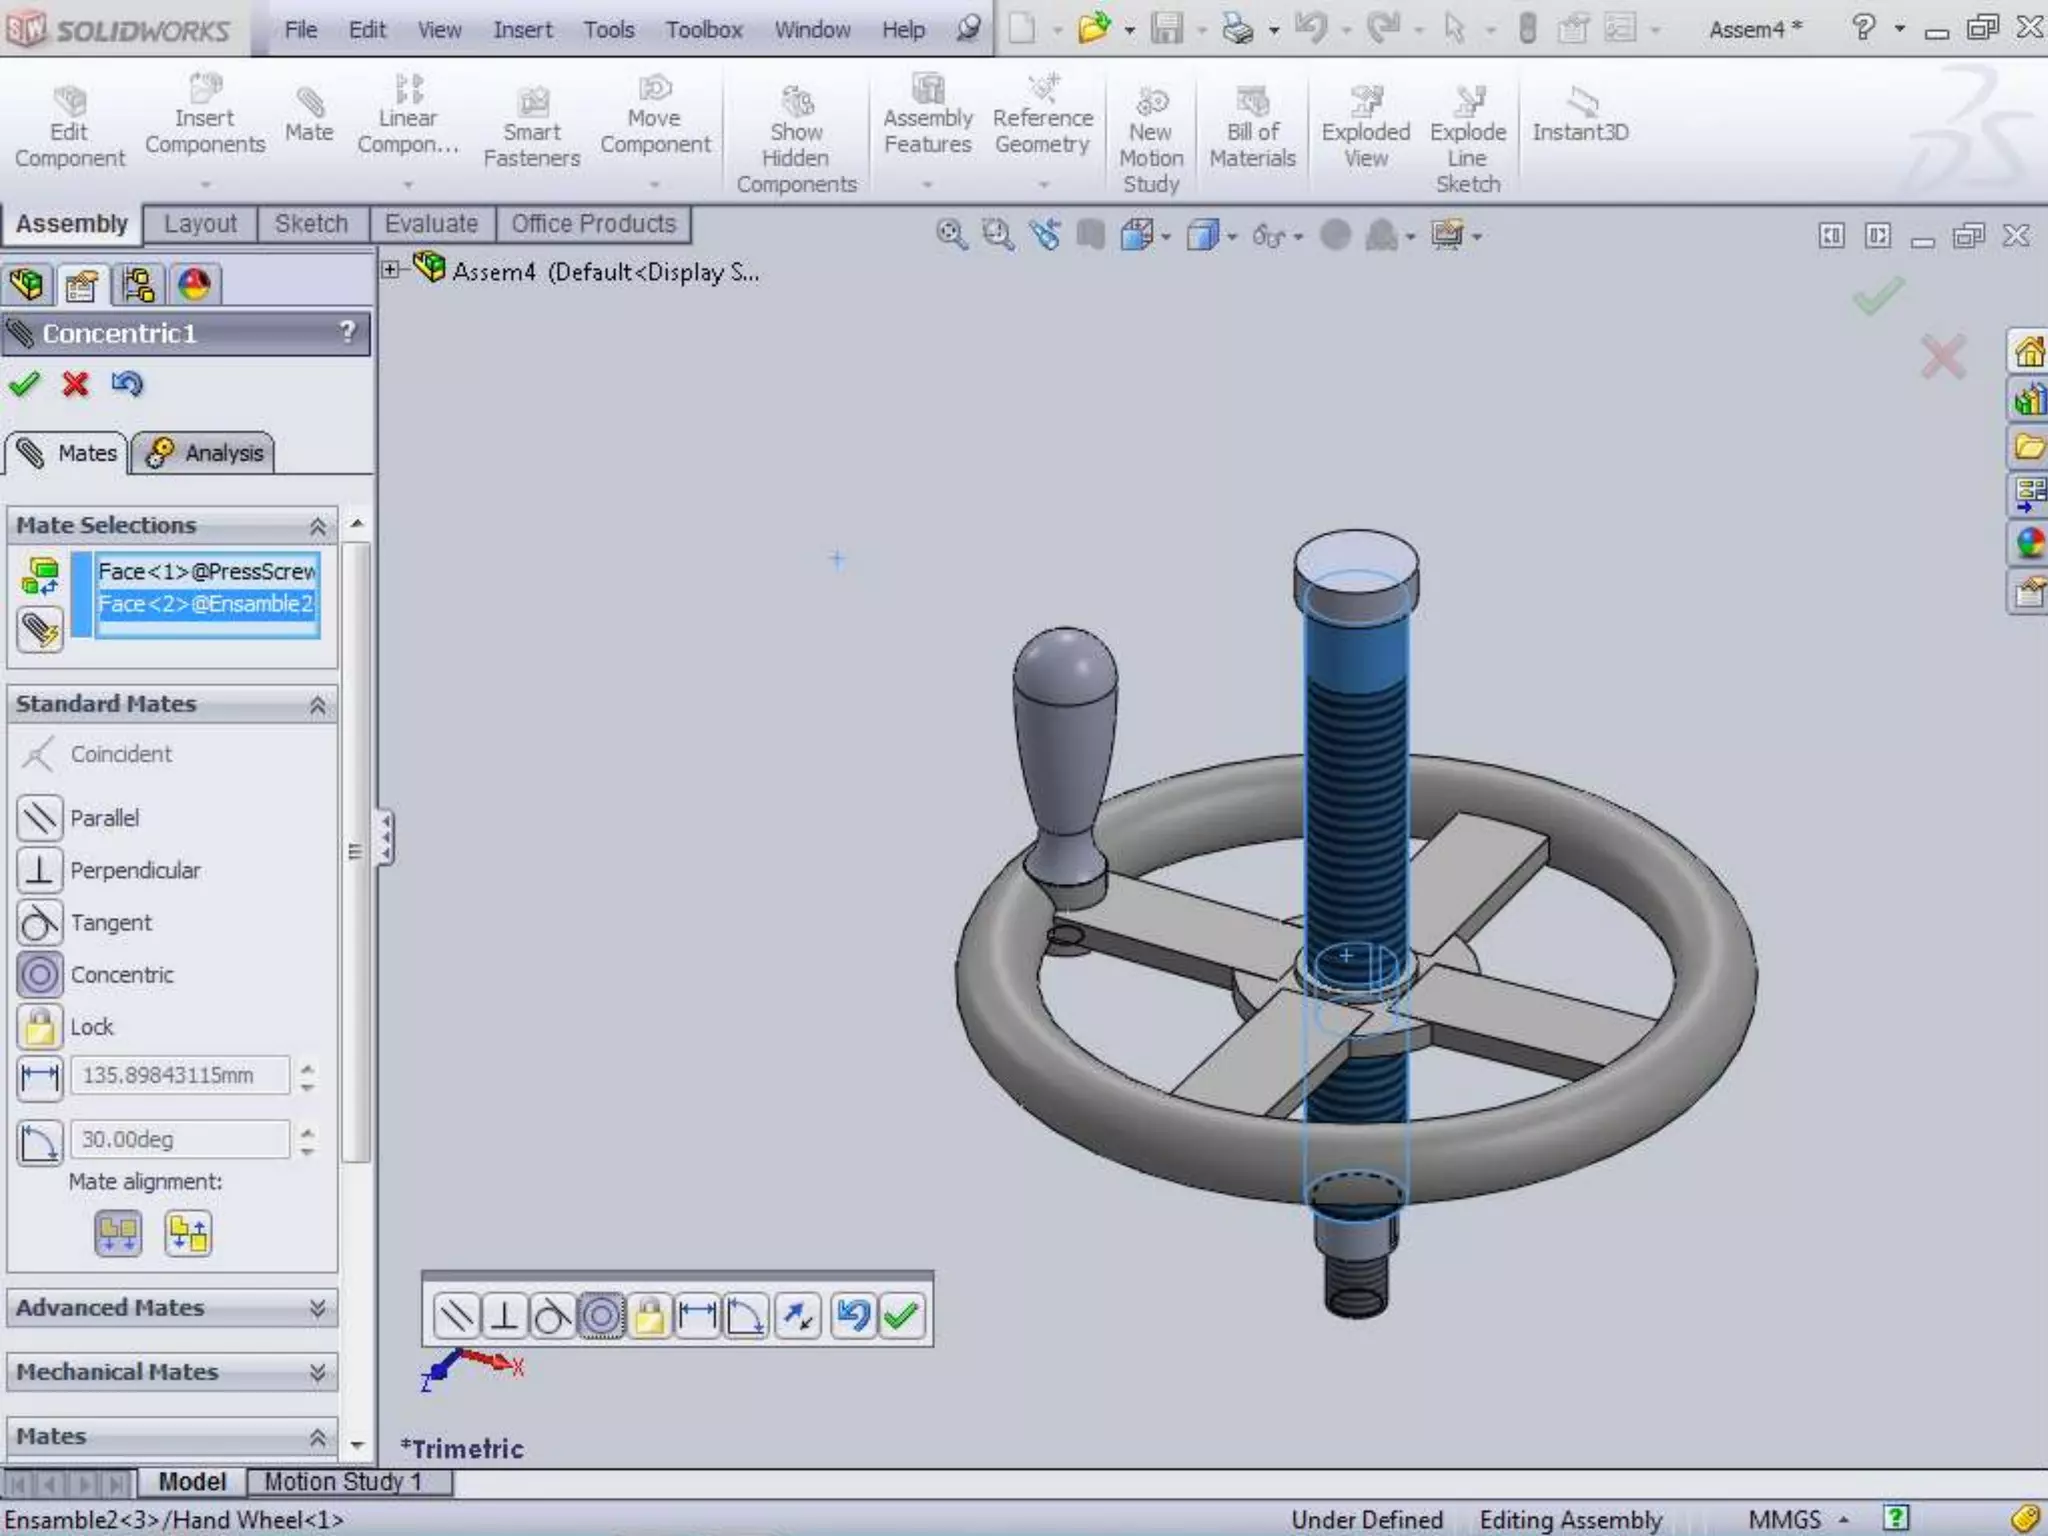The height and width of the screenshot is (1536, 2048).
Task: Expand the Assem4 feature tree node
Action: click(x=391, y=270)
